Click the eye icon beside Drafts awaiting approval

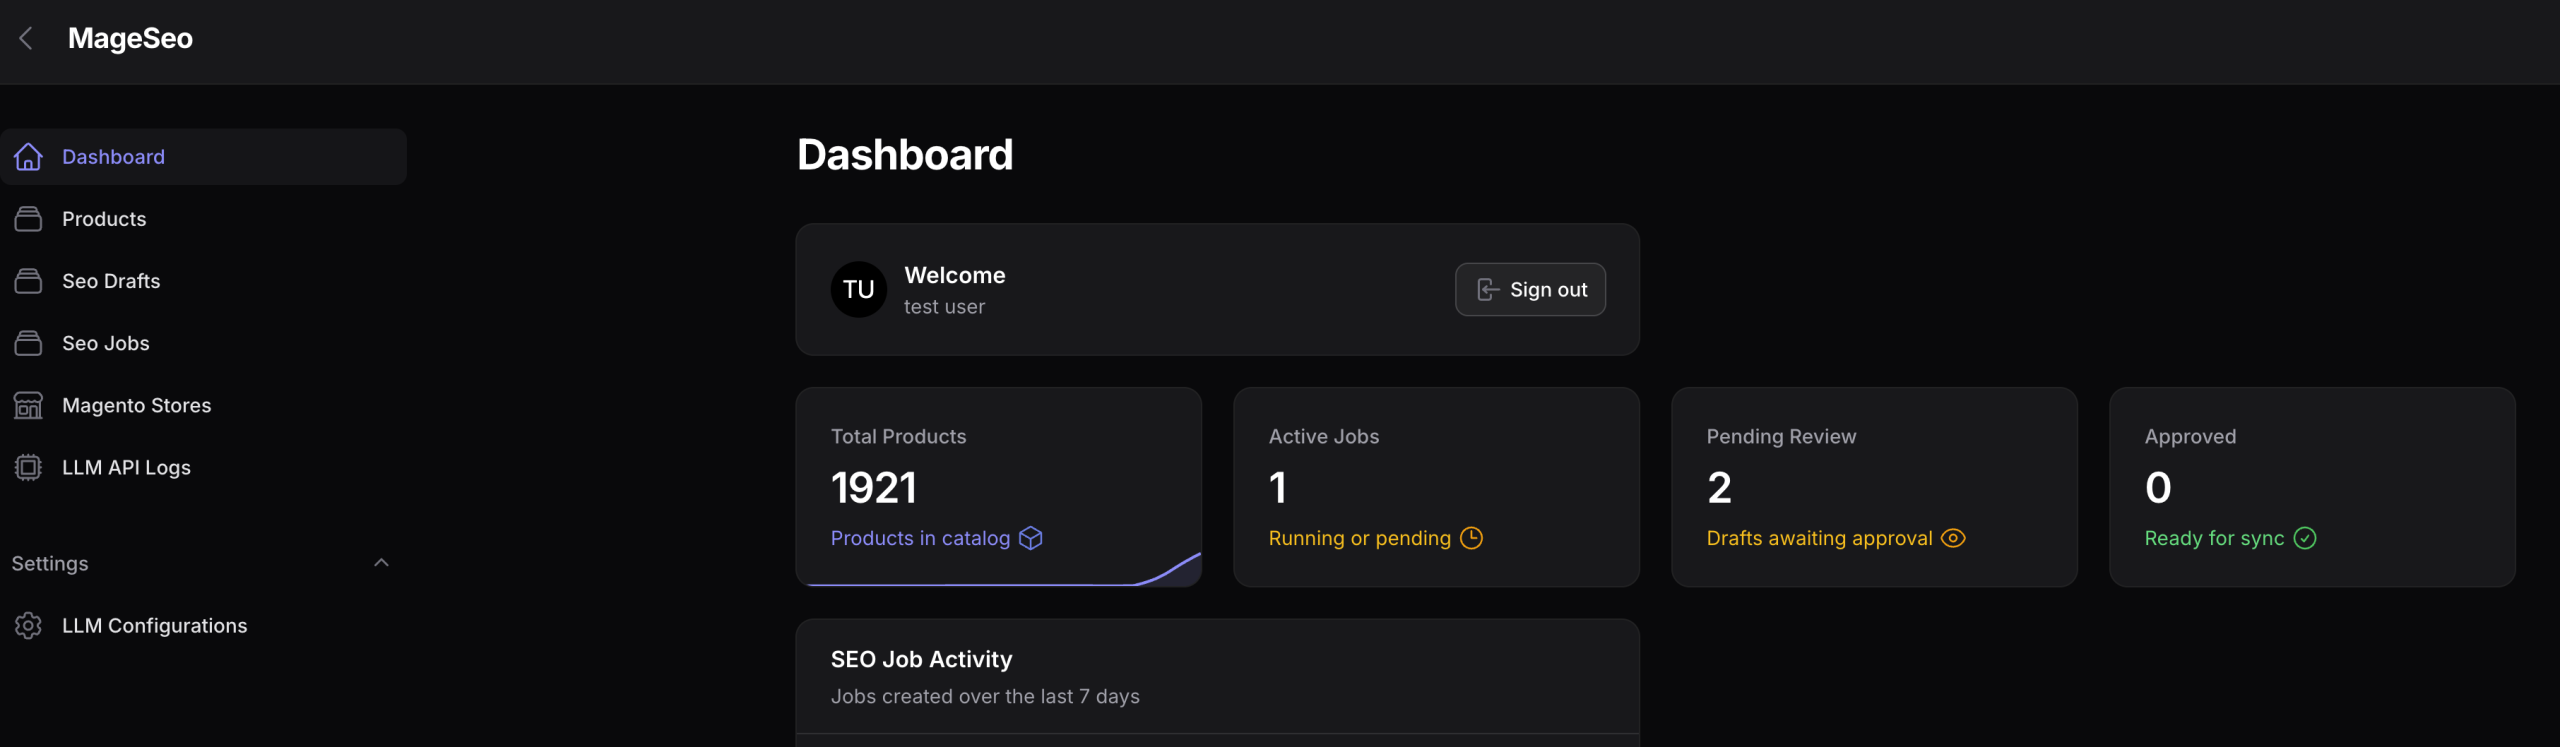click(1952, 538)
